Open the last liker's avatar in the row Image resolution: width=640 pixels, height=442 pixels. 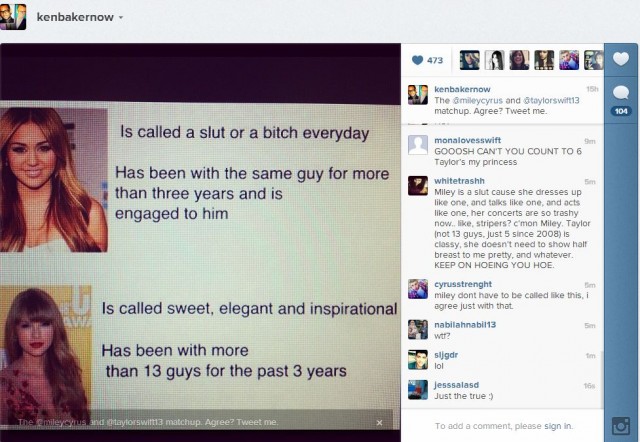593,60
